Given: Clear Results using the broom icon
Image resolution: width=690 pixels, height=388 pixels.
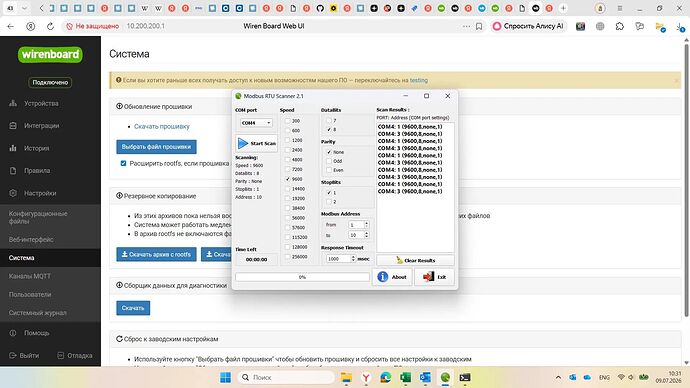Looking at the screenshot, I should click(x=415, y=260).
